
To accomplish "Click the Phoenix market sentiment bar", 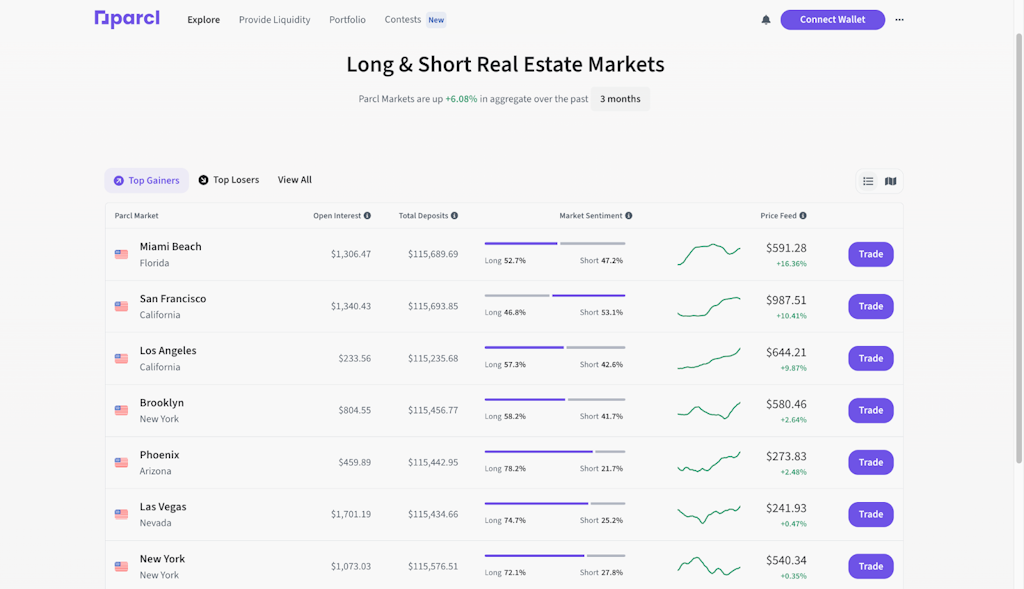I will (554, 451).
